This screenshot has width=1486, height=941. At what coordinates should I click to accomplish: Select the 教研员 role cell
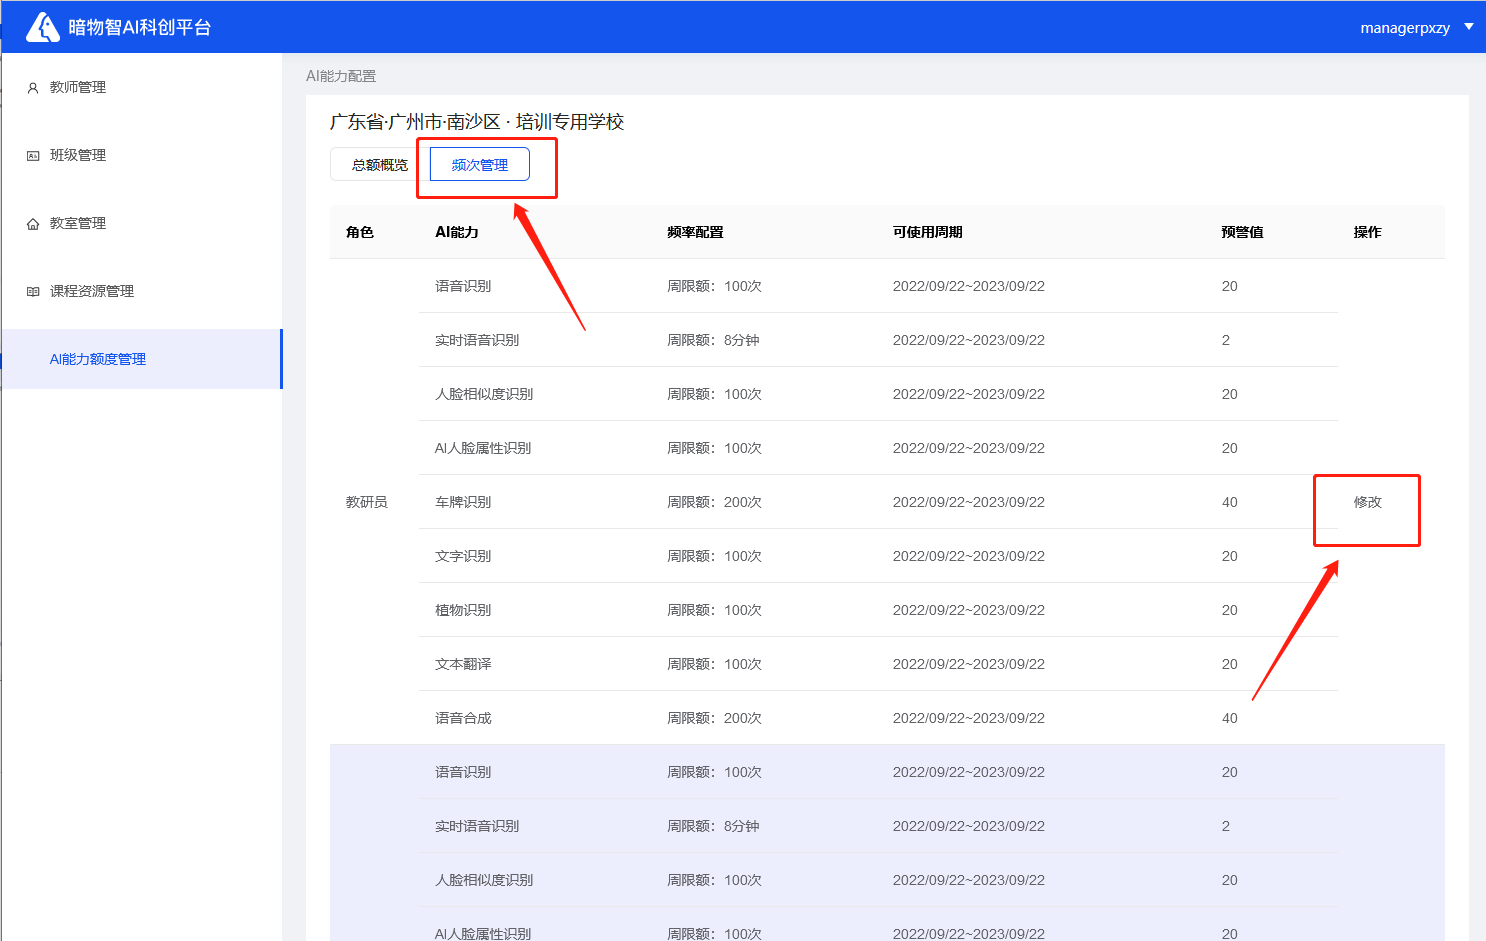[x=367, y=502]
